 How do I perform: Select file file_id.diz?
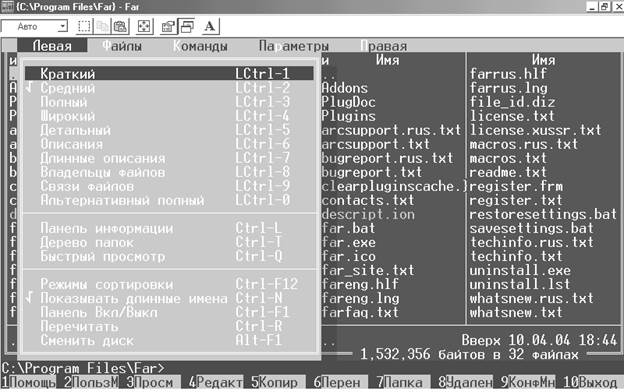pos(512,102)
